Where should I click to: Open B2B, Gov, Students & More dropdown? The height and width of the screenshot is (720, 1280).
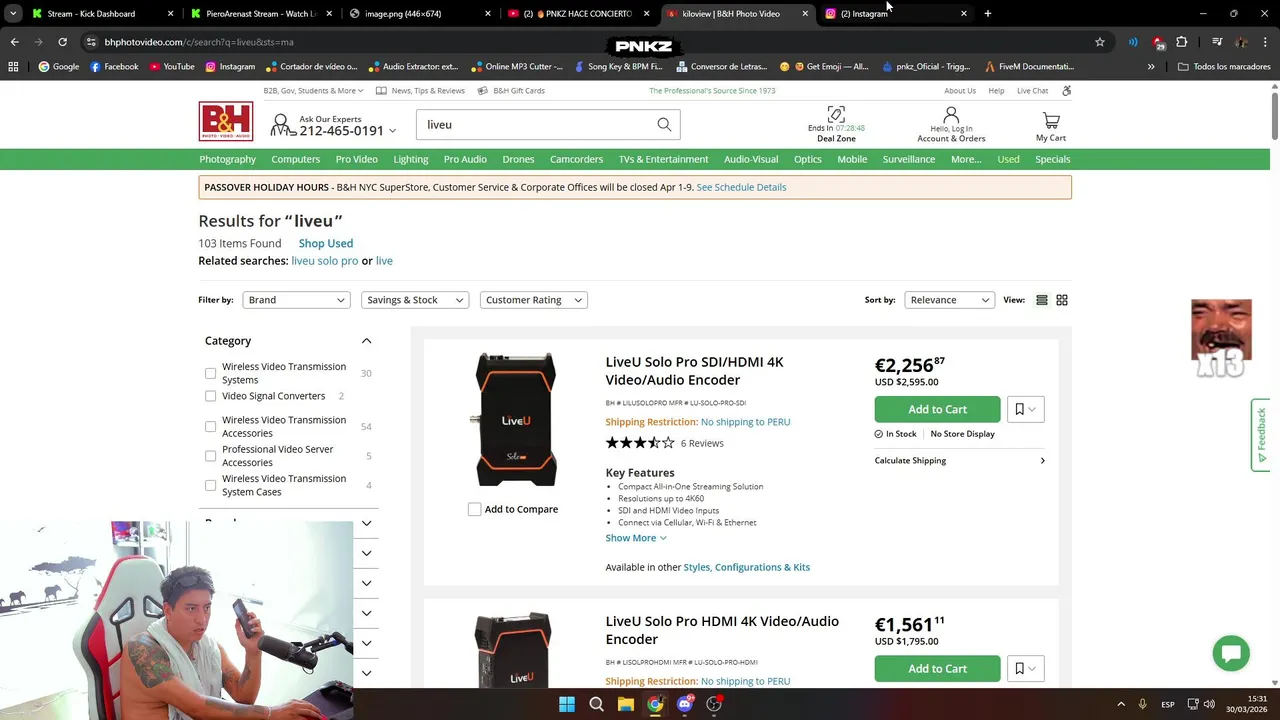tap(314, 91)
